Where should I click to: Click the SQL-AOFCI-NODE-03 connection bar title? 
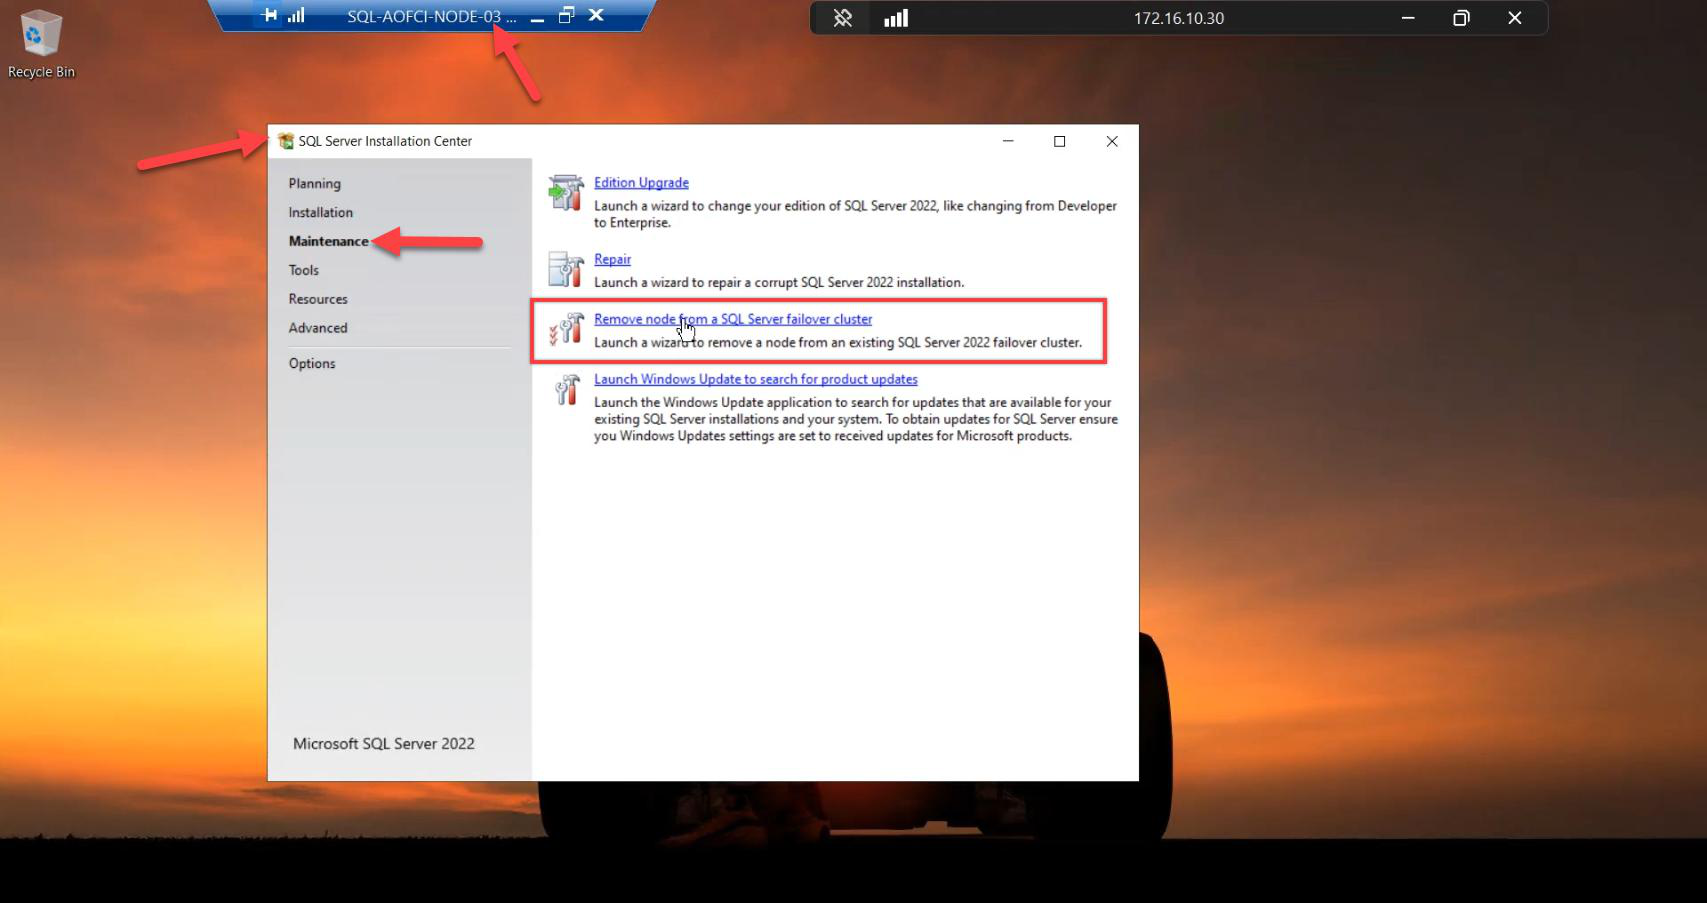click(432, 17)
